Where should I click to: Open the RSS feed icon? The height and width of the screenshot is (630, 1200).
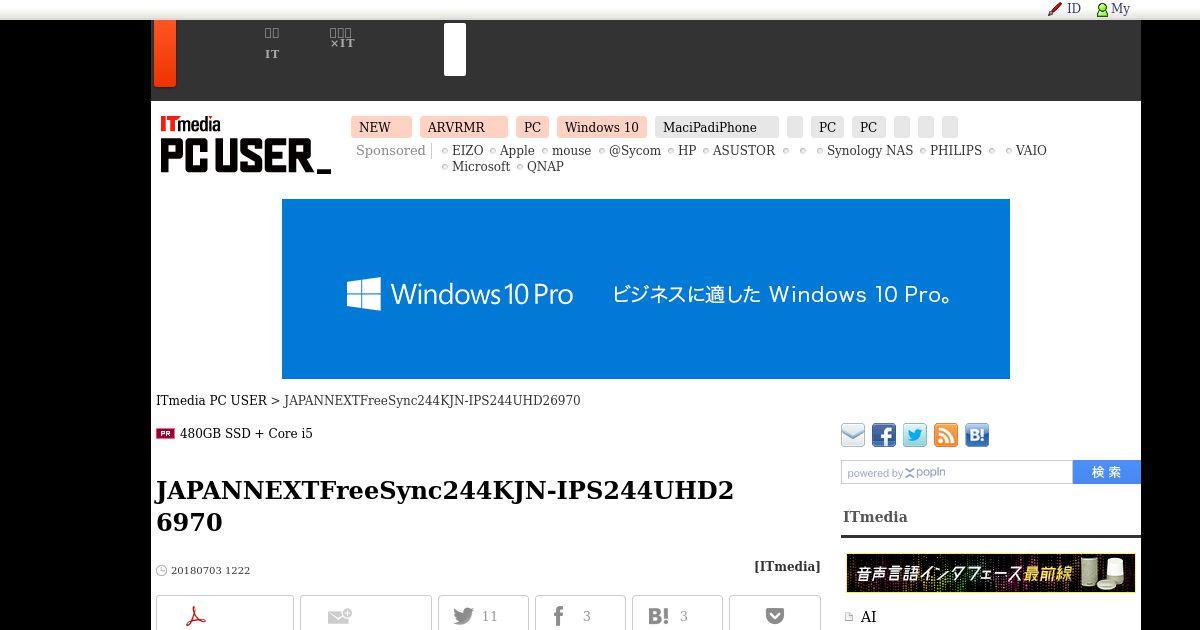pyautogui.click(x=946, y=435)
